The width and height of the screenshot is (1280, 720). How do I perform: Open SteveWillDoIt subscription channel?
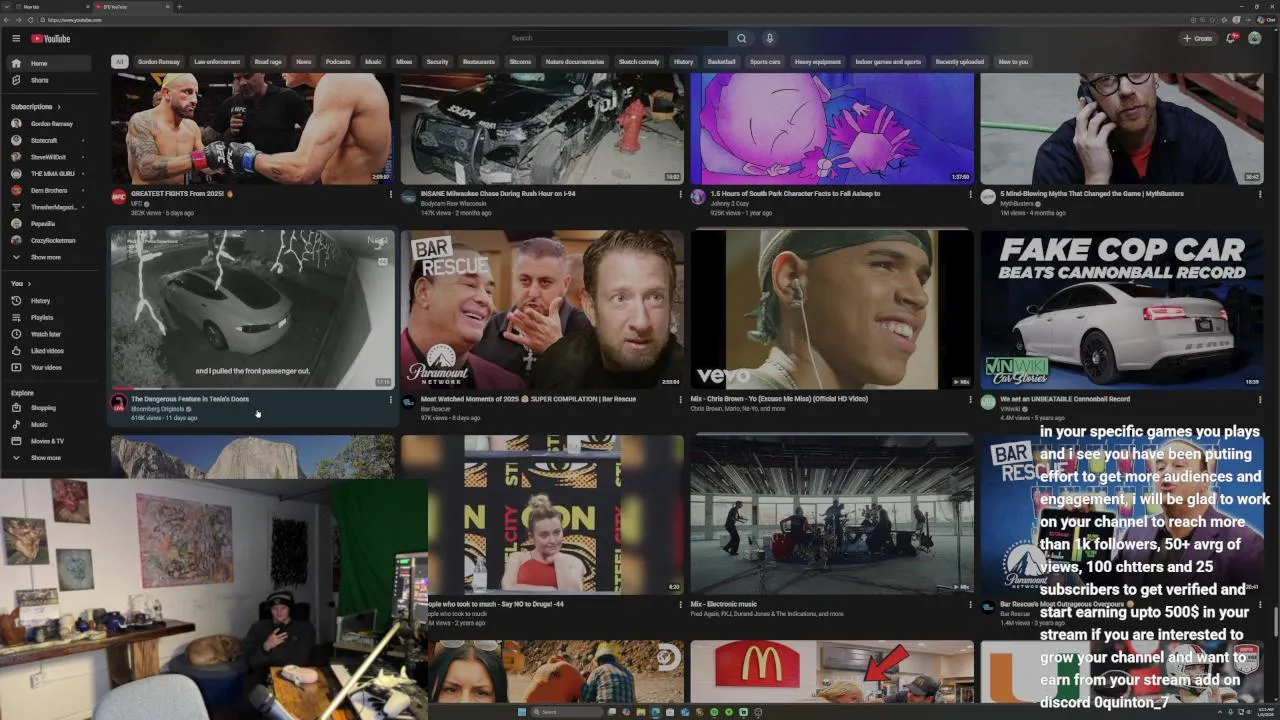(x=50, y=157)
